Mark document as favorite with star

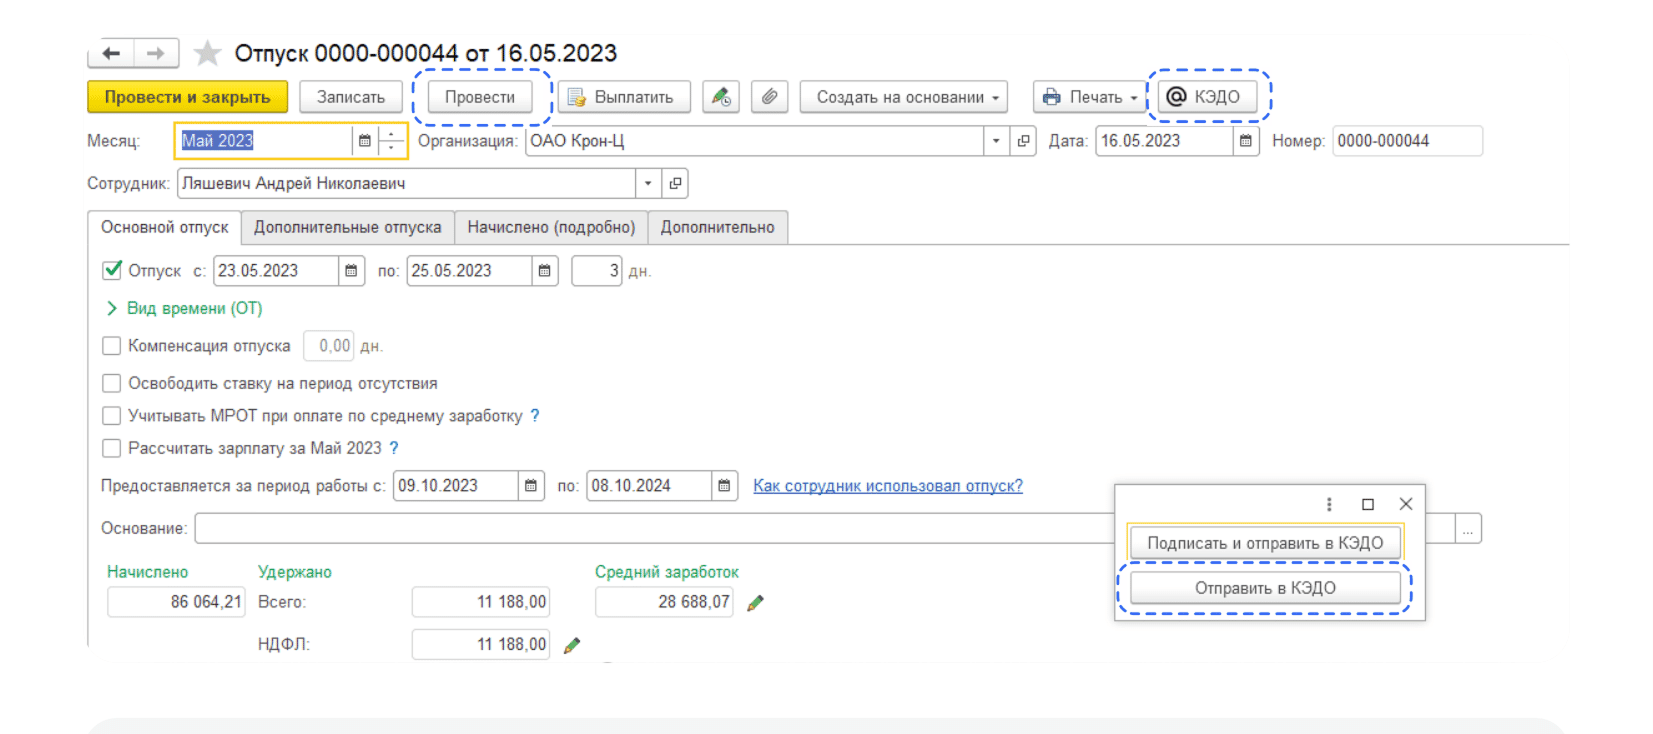coord(207,53)
